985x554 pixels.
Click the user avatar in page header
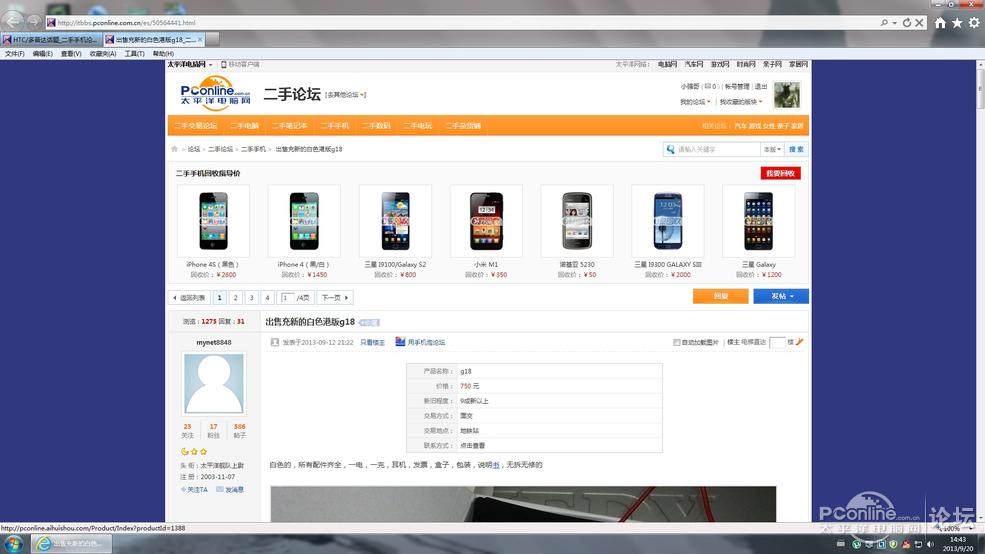(x=786, y=95)
